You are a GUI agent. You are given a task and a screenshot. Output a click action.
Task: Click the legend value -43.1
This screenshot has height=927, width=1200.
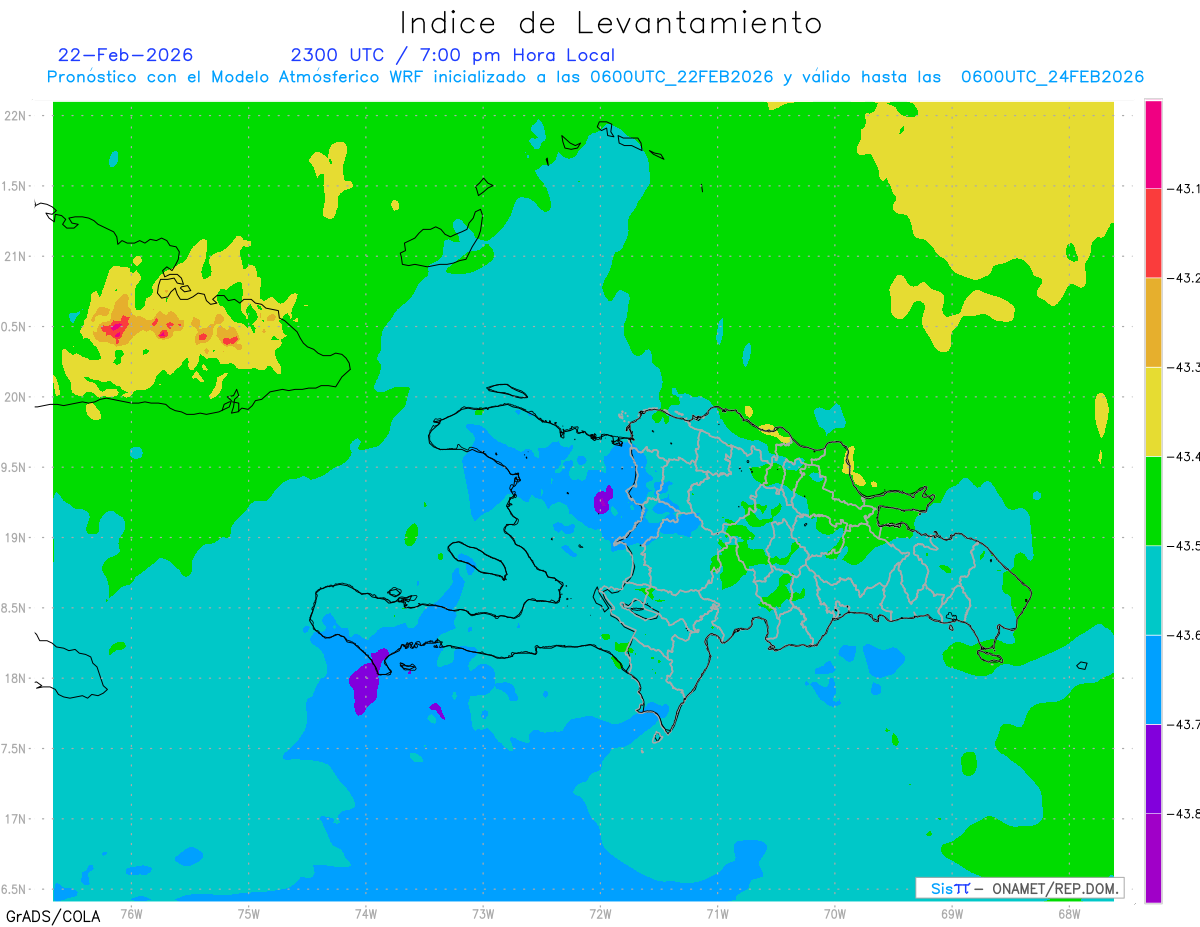[1186, 189]
